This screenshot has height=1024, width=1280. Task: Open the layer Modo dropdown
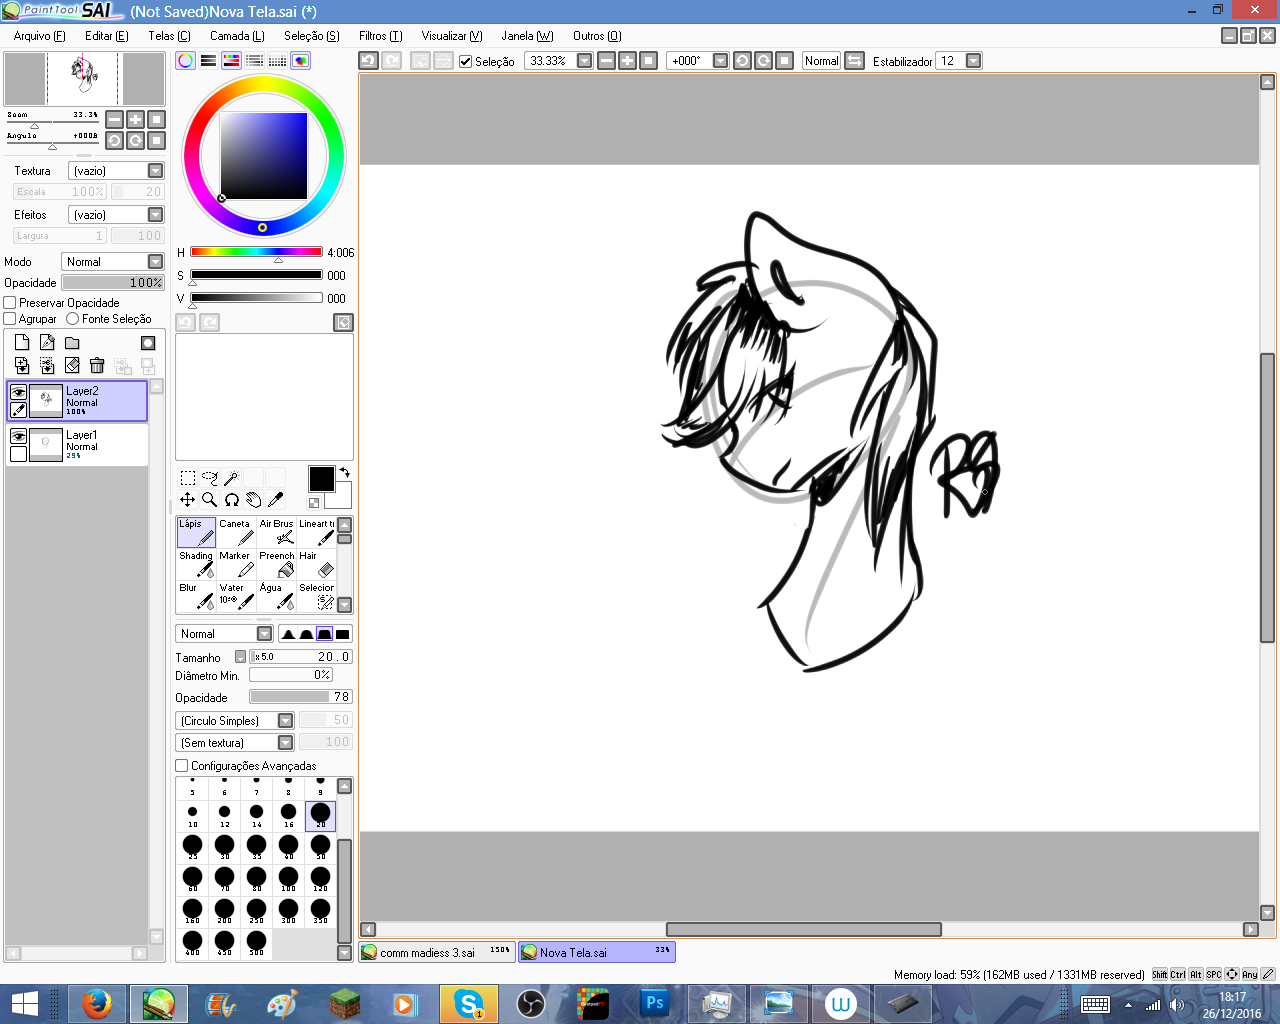tap(112, 262)
